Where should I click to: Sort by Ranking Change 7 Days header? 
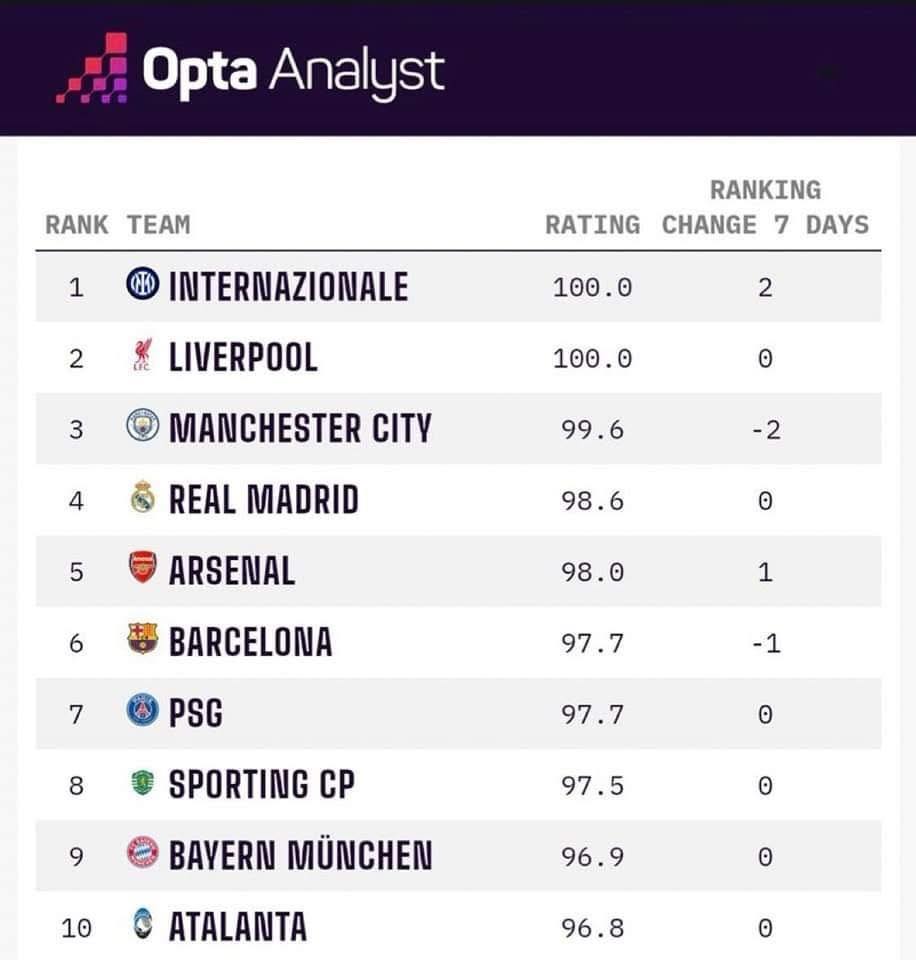point(765,208)
